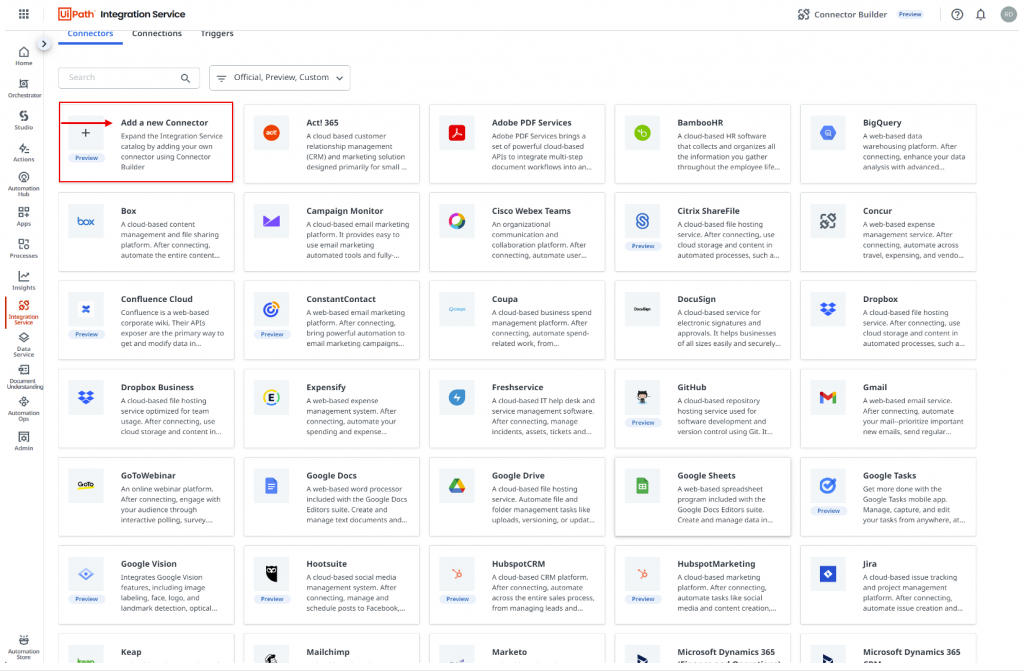Open Document Understanding from sidebar
The height and width of the screenshot is (671, 1024).
tap(24, 377)
